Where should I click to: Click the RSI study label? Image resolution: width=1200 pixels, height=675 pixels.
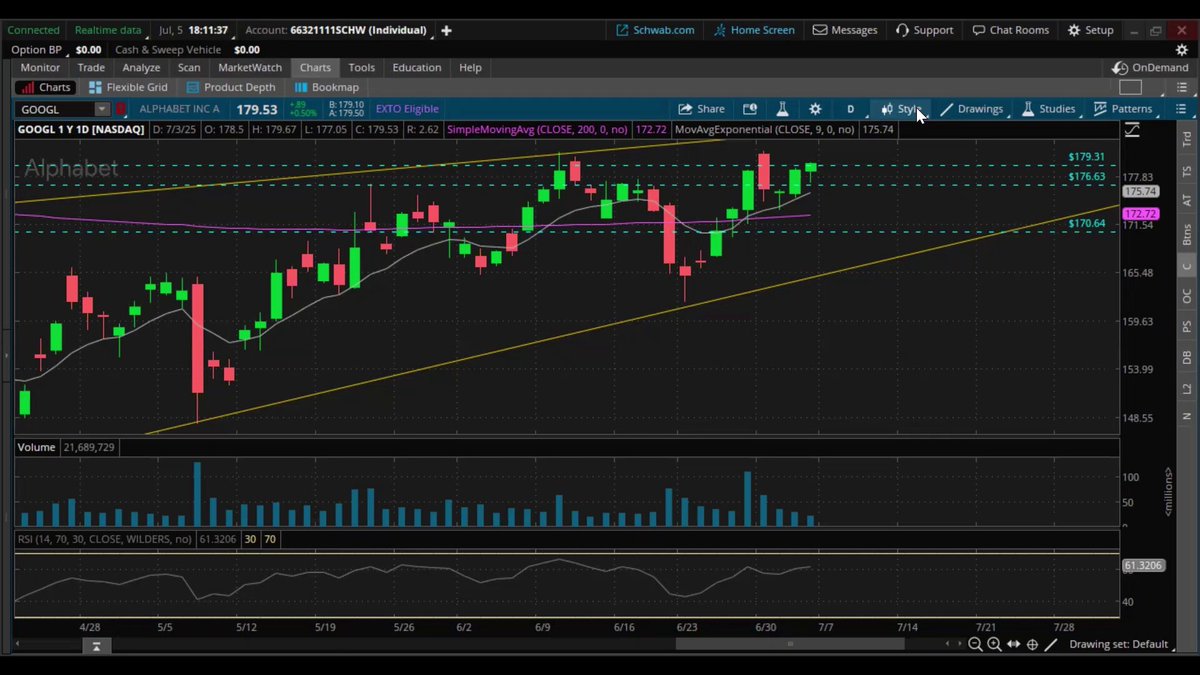tap(104, 539)
